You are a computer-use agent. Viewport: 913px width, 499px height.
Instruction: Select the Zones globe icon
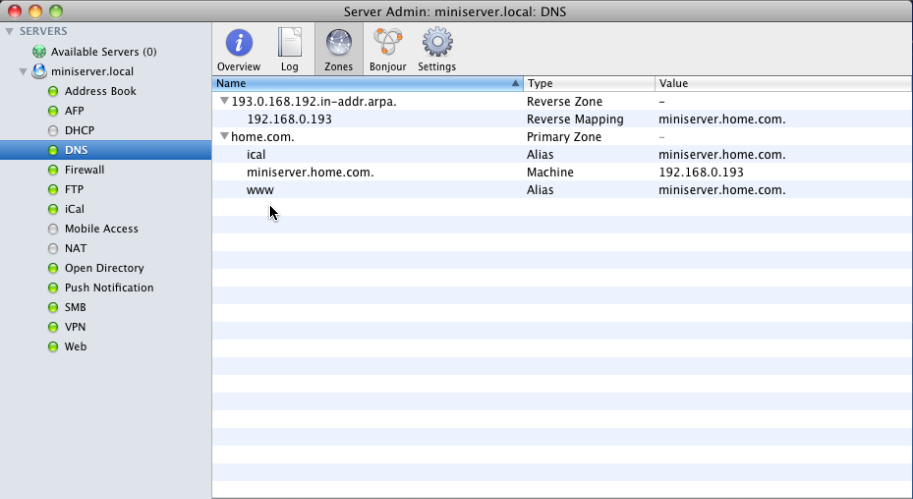pos(338,43)
